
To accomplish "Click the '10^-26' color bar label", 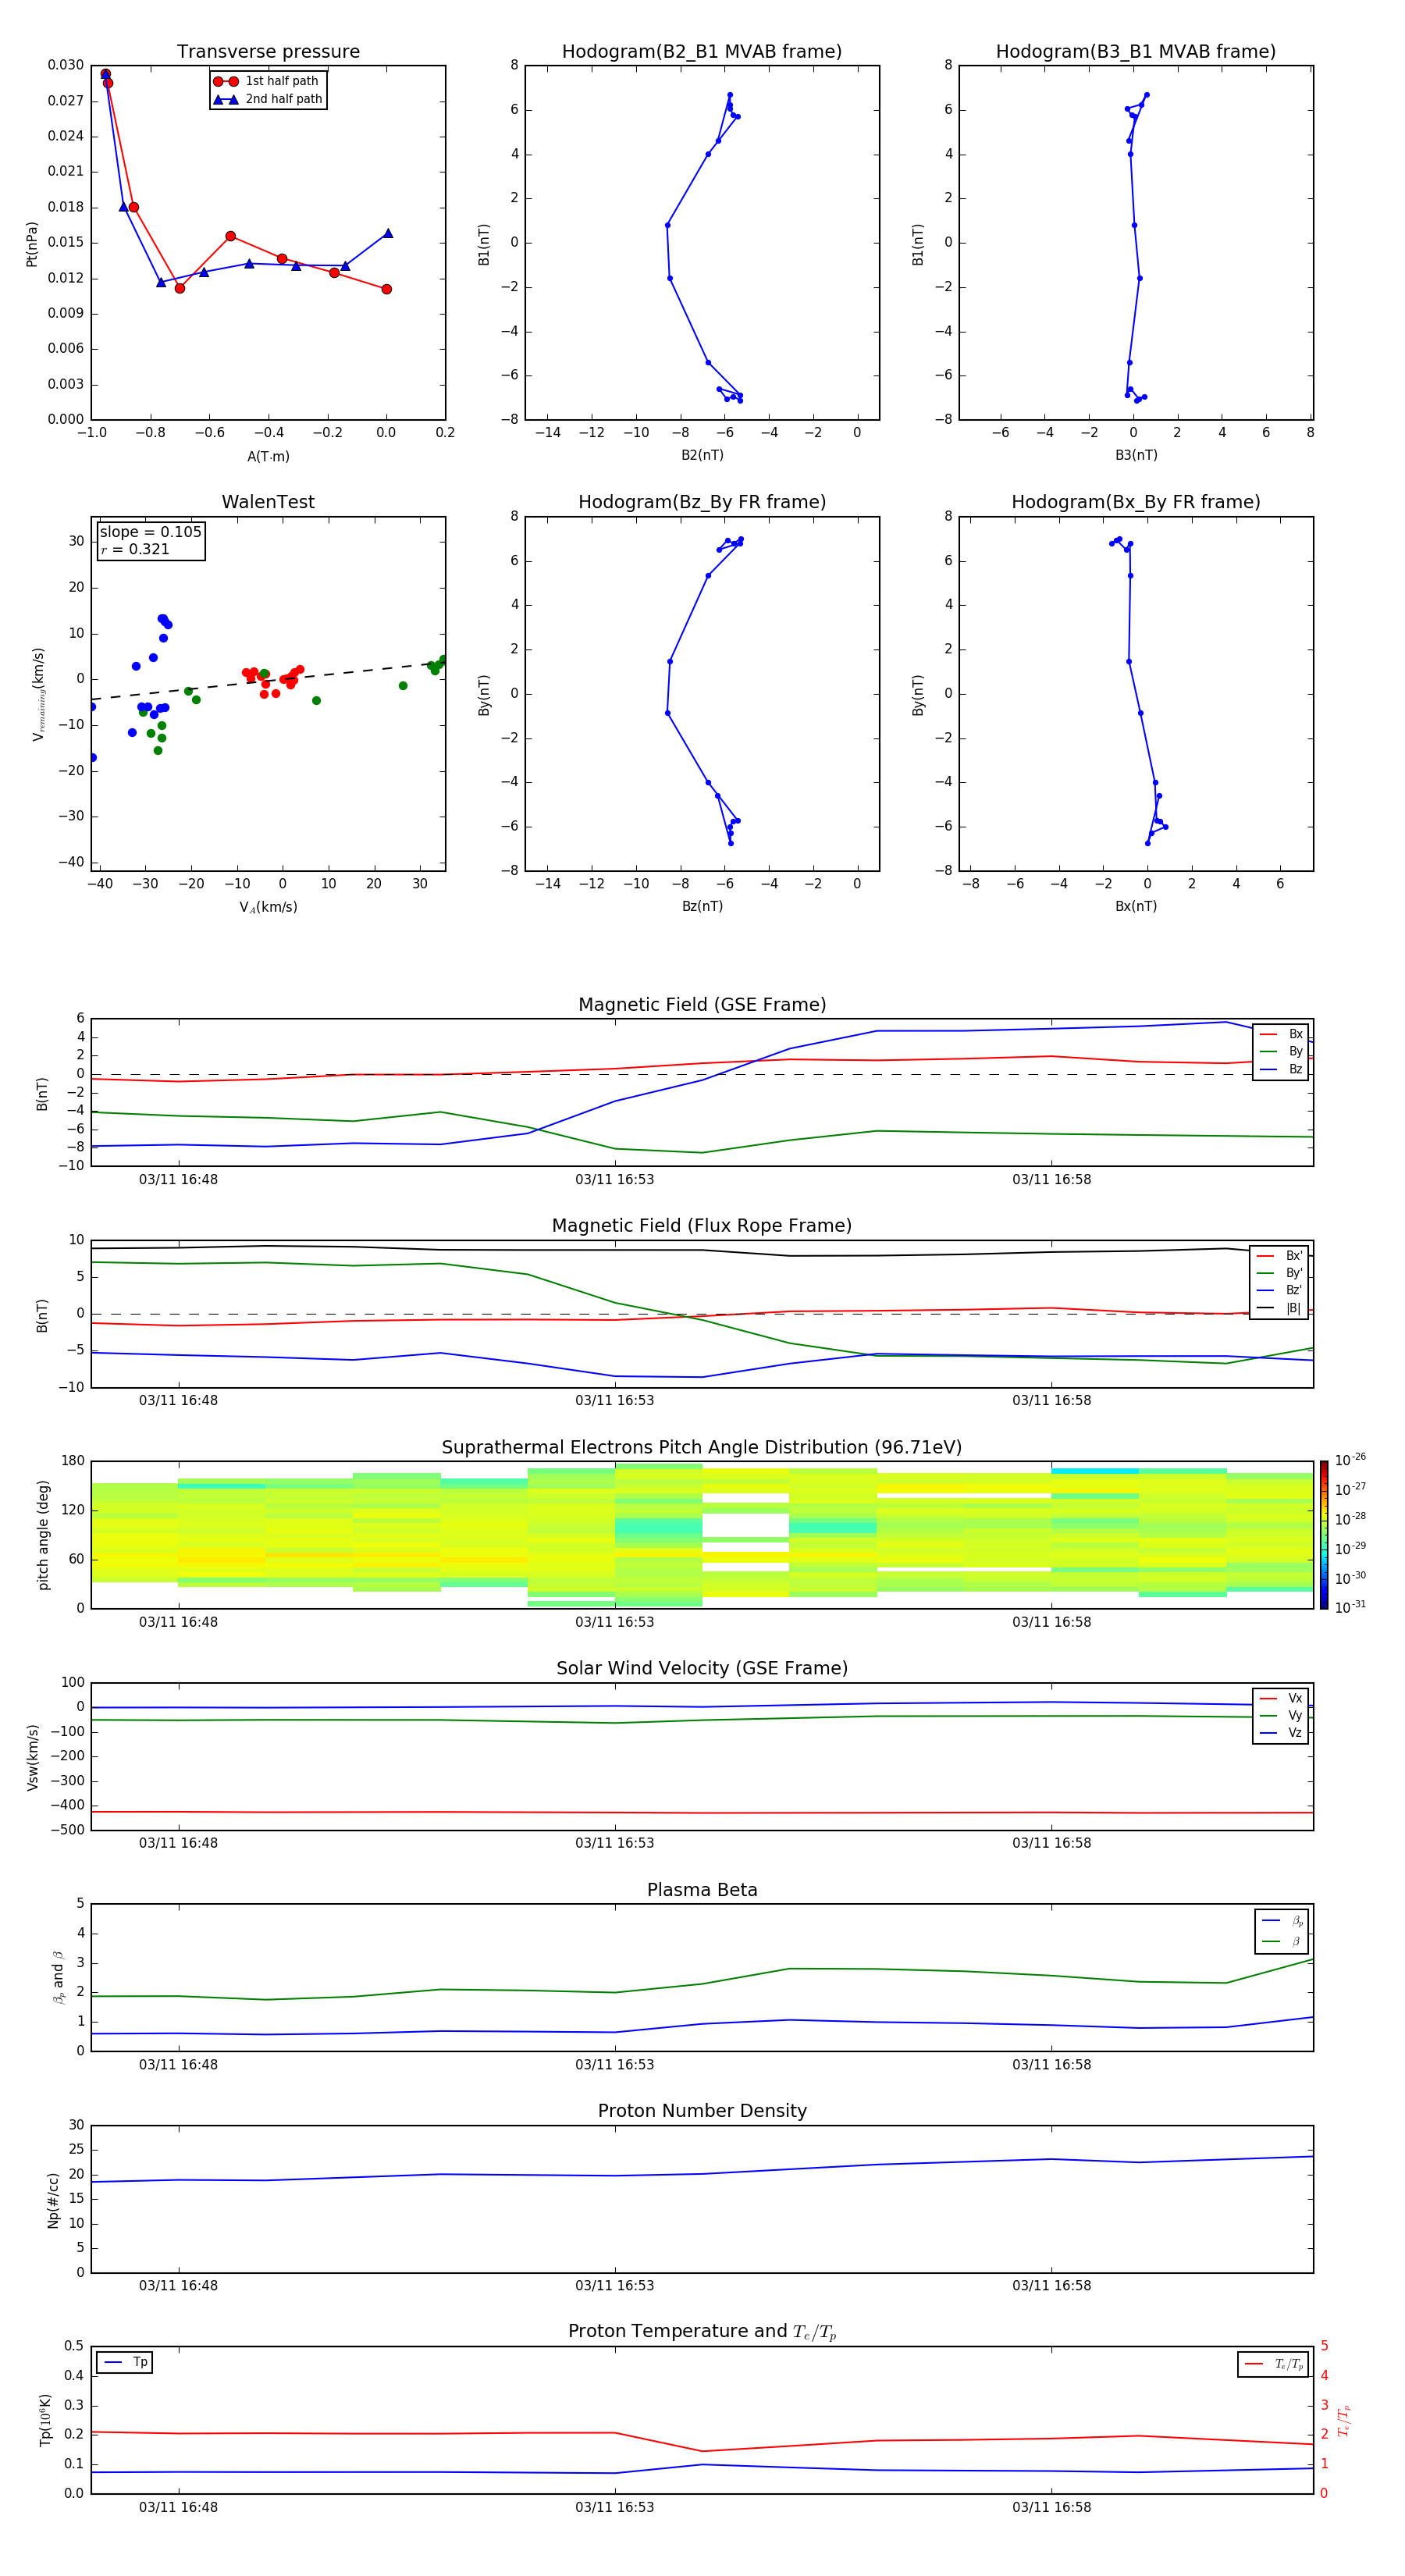I will pyautogui.click(x=1350, y=1460).
